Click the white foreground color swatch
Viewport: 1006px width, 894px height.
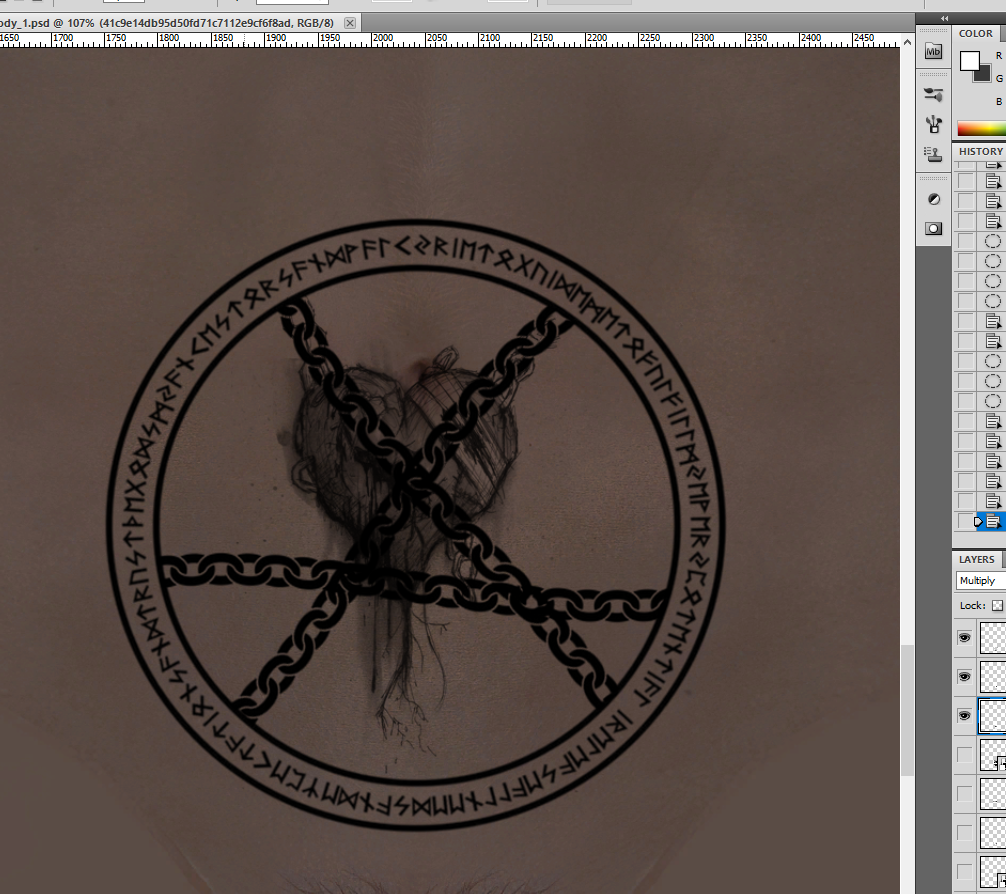(x=969, y=61)
